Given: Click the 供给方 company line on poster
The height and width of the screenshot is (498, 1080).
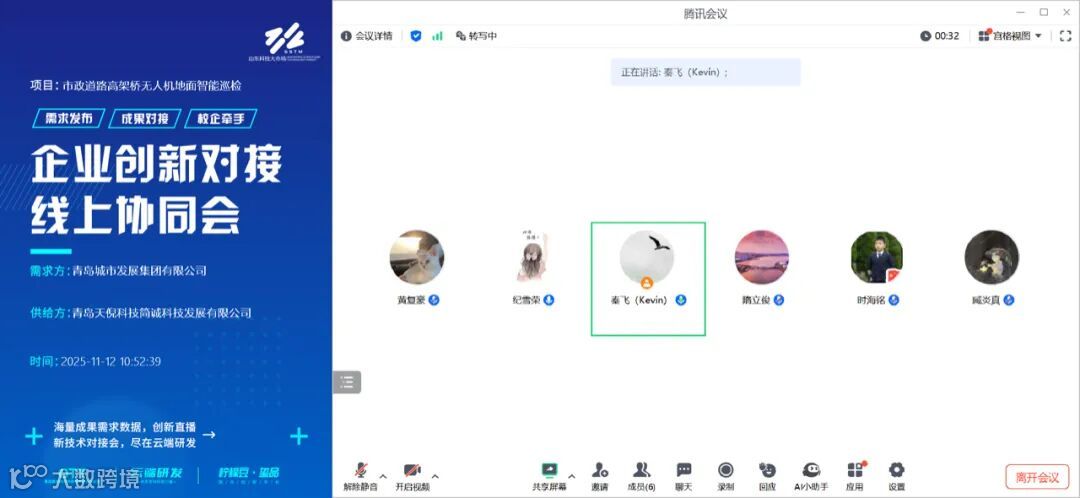Looking at the screenshot, I should [x=141, y=313].
